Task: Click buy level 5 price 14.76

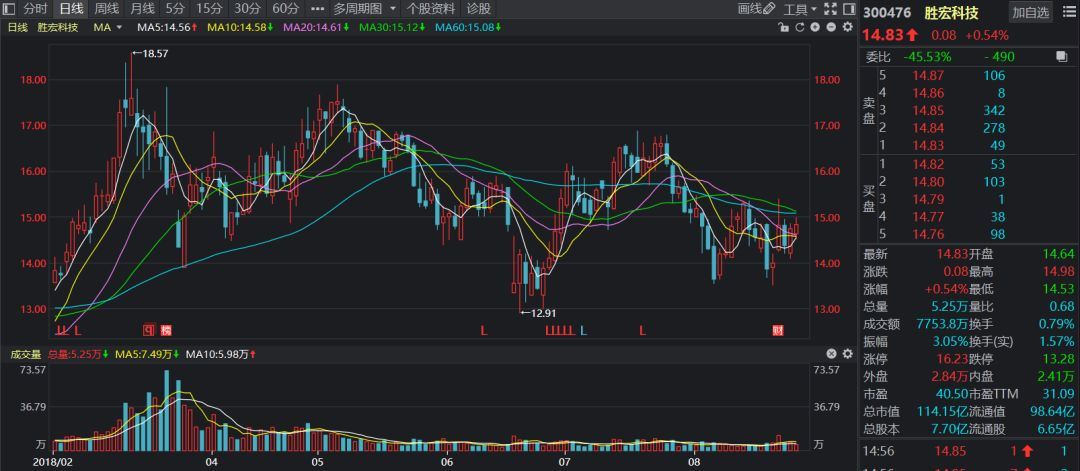Action: click(926, 235)
